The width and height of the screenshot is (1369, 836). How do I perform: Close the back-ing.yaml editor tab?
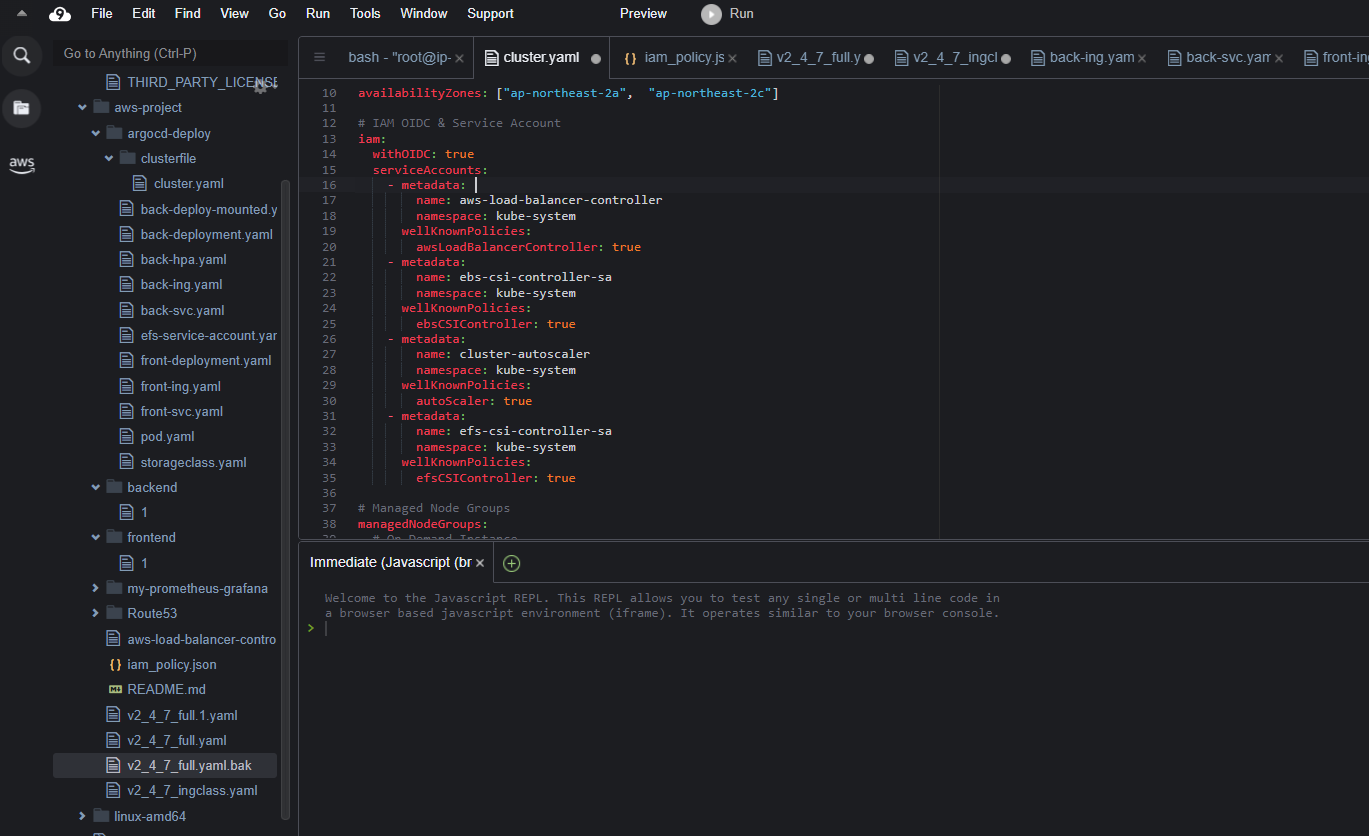(1142, 59)
